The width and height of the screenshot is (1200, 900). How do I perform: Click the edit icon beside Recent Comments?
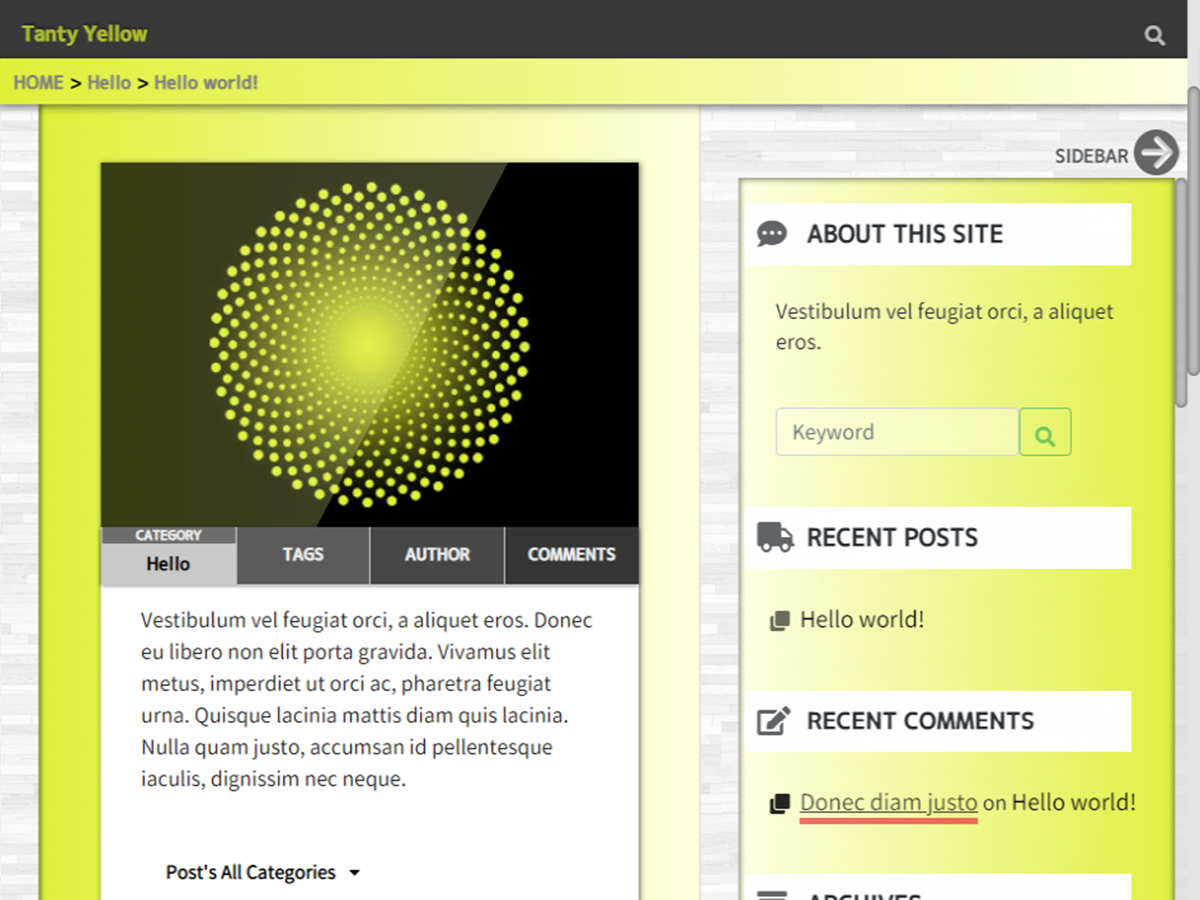(773, 721)
